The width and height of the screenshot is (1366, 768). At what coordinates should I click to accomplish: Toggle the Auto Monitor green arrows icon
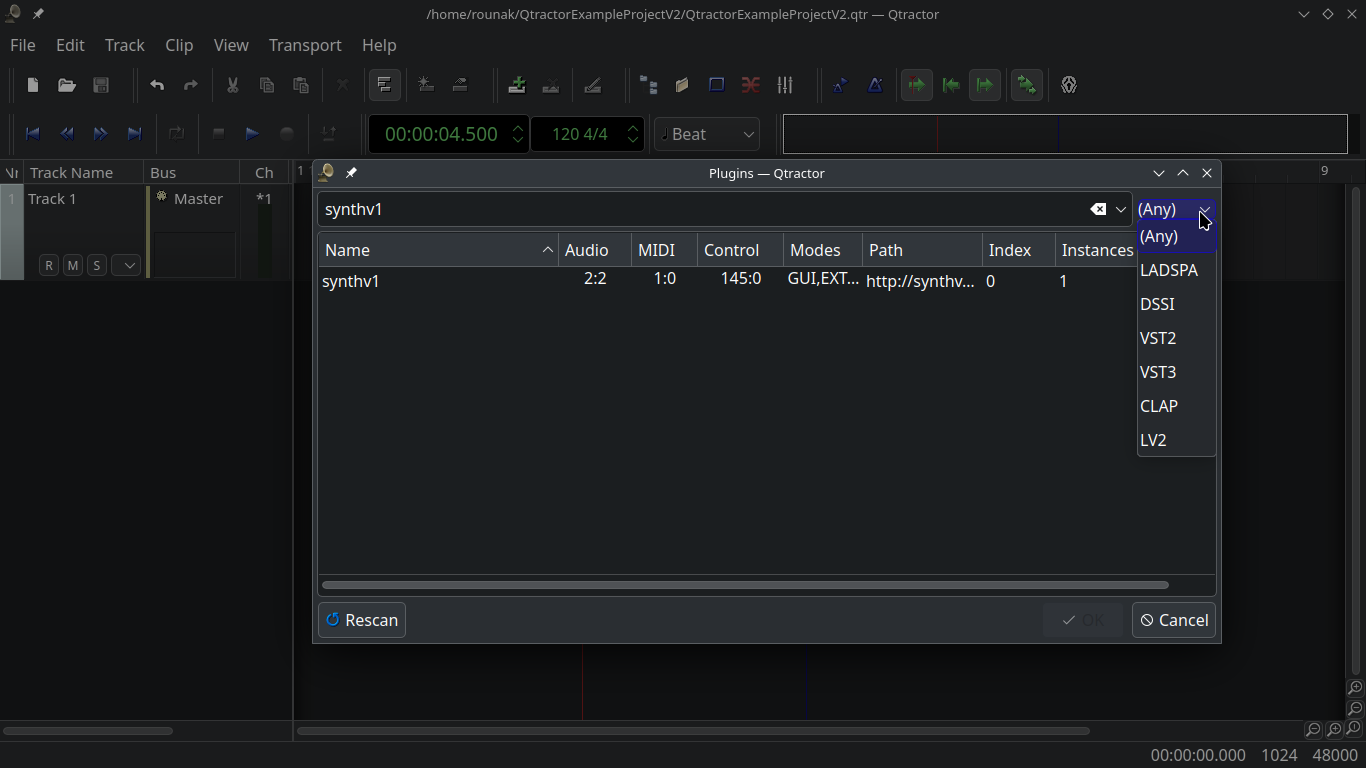click(1026, 85)
